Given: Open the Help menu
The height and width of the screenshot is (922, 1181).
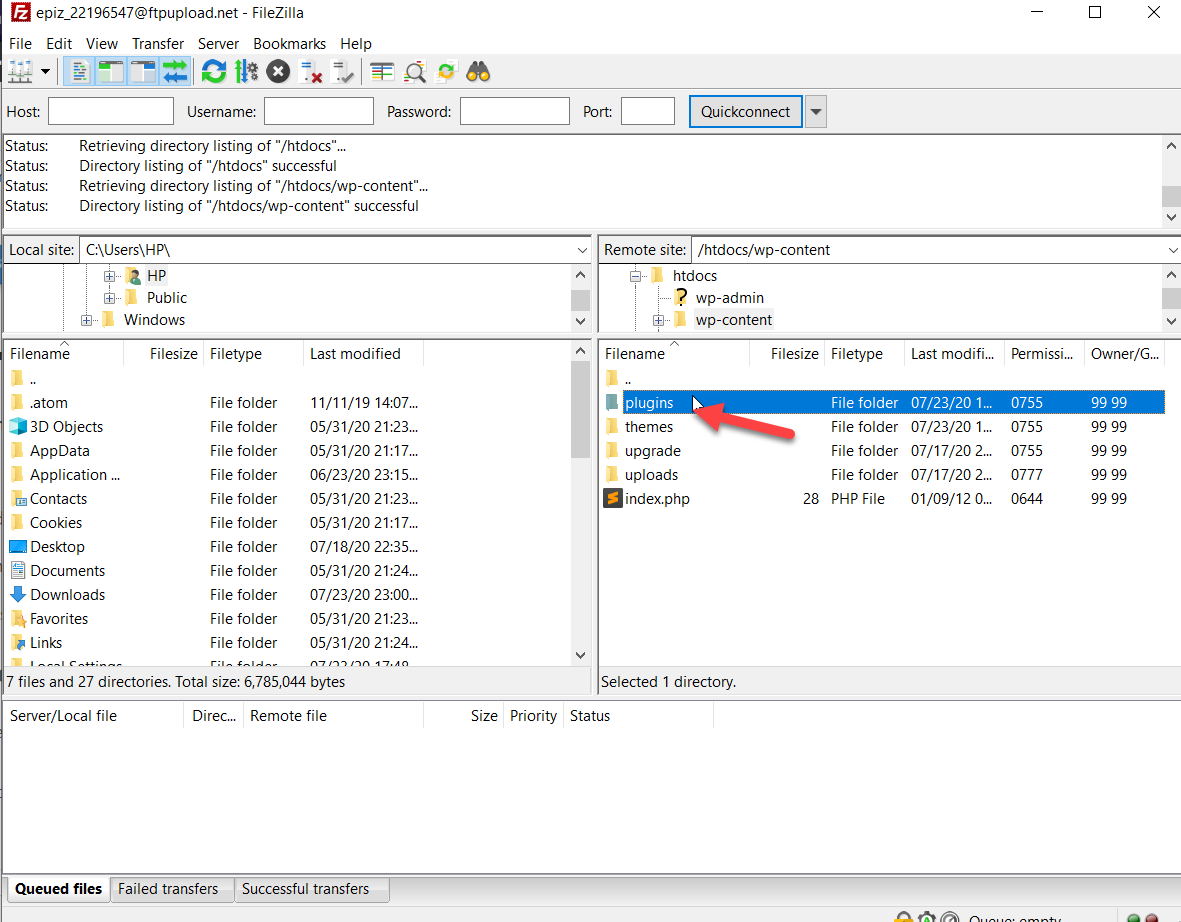Looking at the screenshot, I should click(x=356, y=44).
